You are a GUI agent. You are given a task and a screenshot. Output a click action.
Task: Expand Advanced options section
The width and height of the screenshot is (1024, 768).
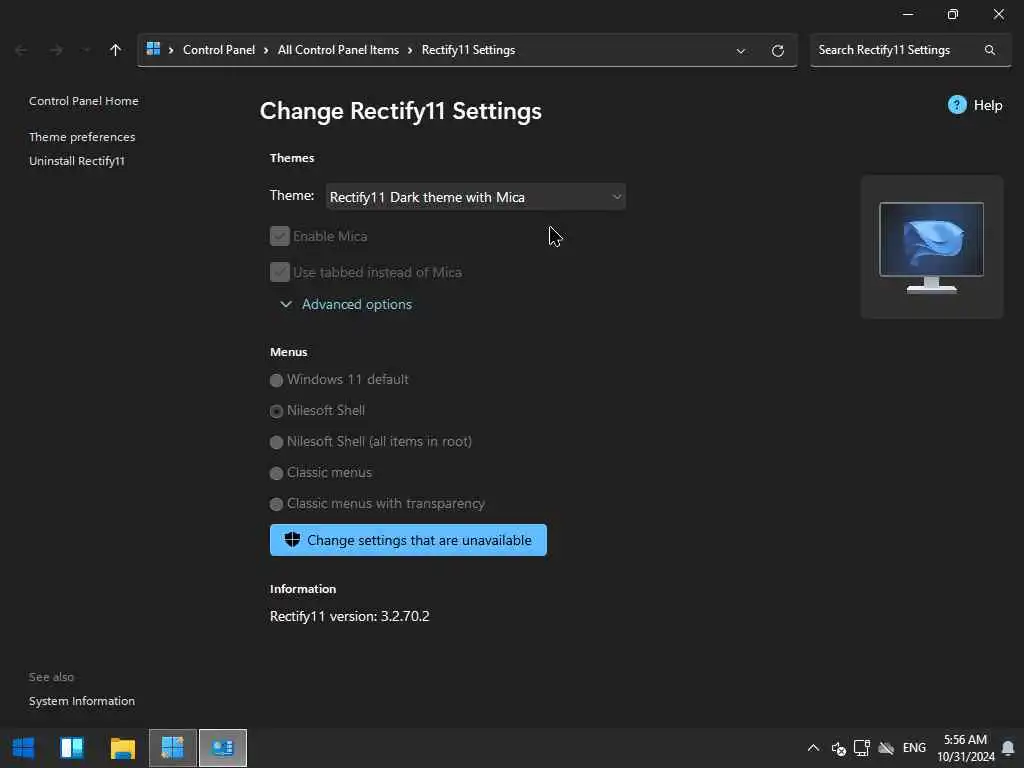(x=346, y=304)
